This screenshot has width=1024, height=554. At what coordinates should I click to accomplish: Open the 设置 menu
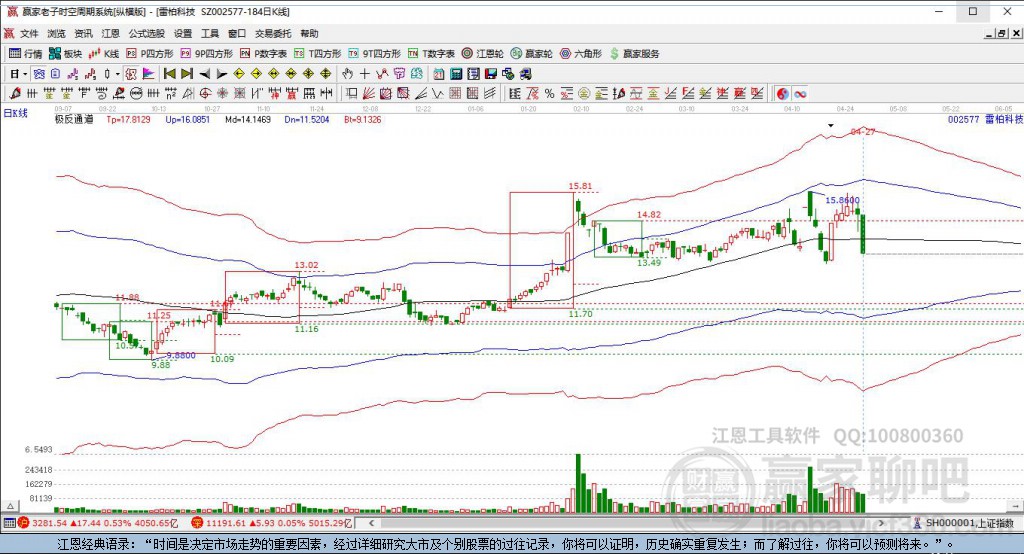[183, 33]
